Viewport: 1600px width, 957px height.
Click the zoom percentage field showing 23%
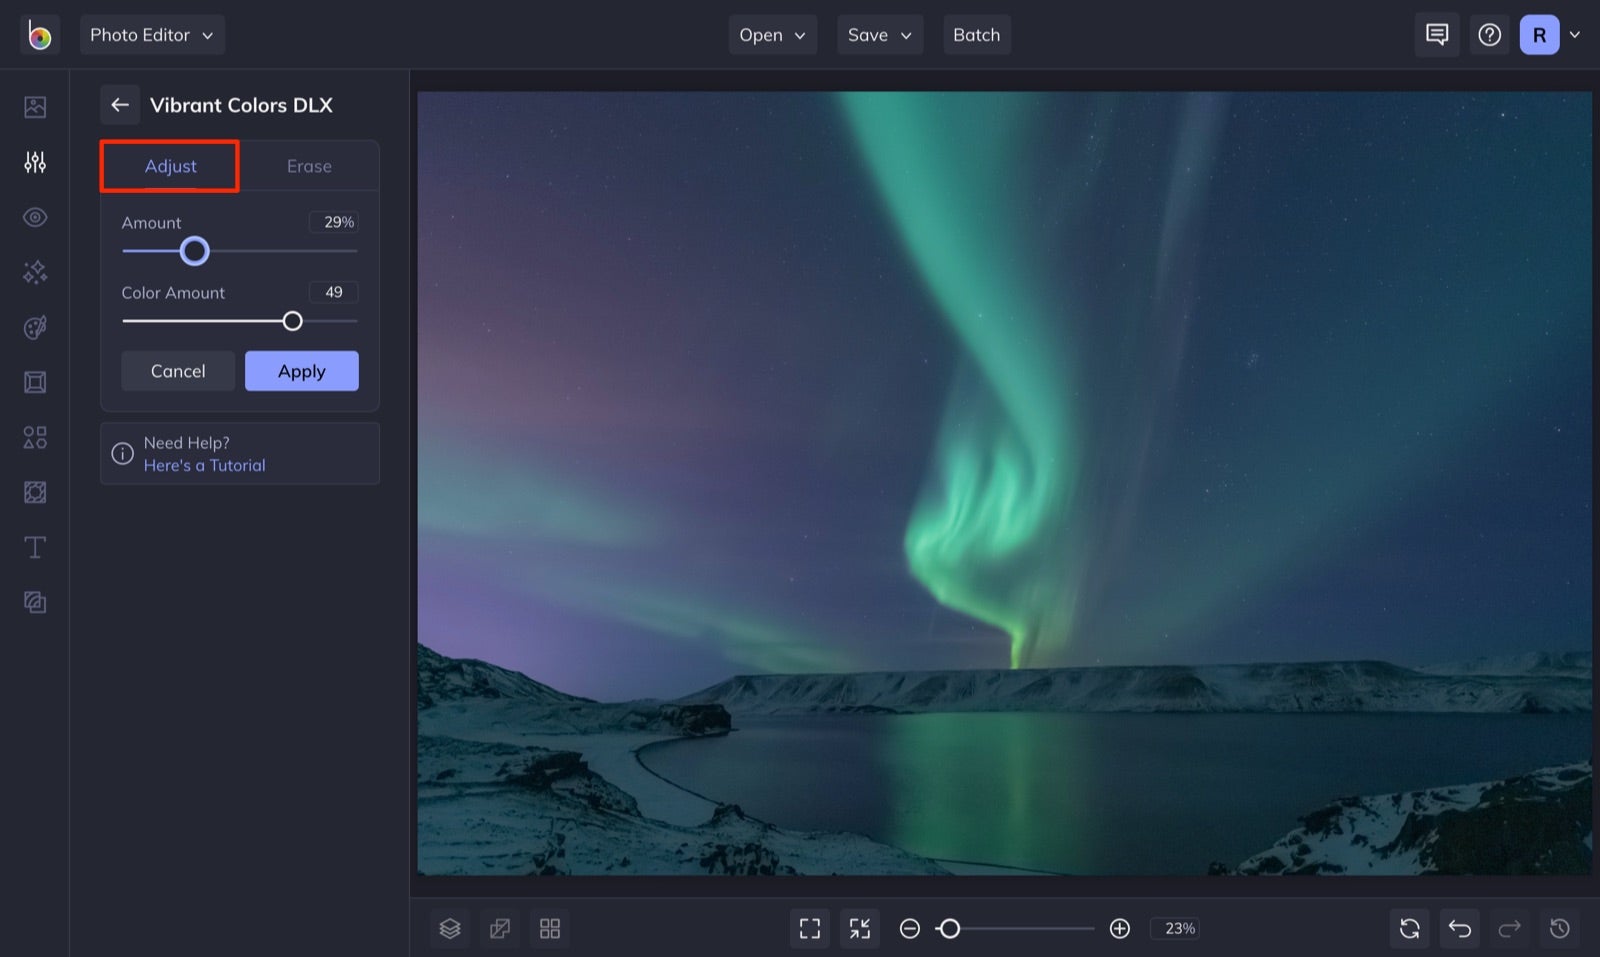[1175, 928]
